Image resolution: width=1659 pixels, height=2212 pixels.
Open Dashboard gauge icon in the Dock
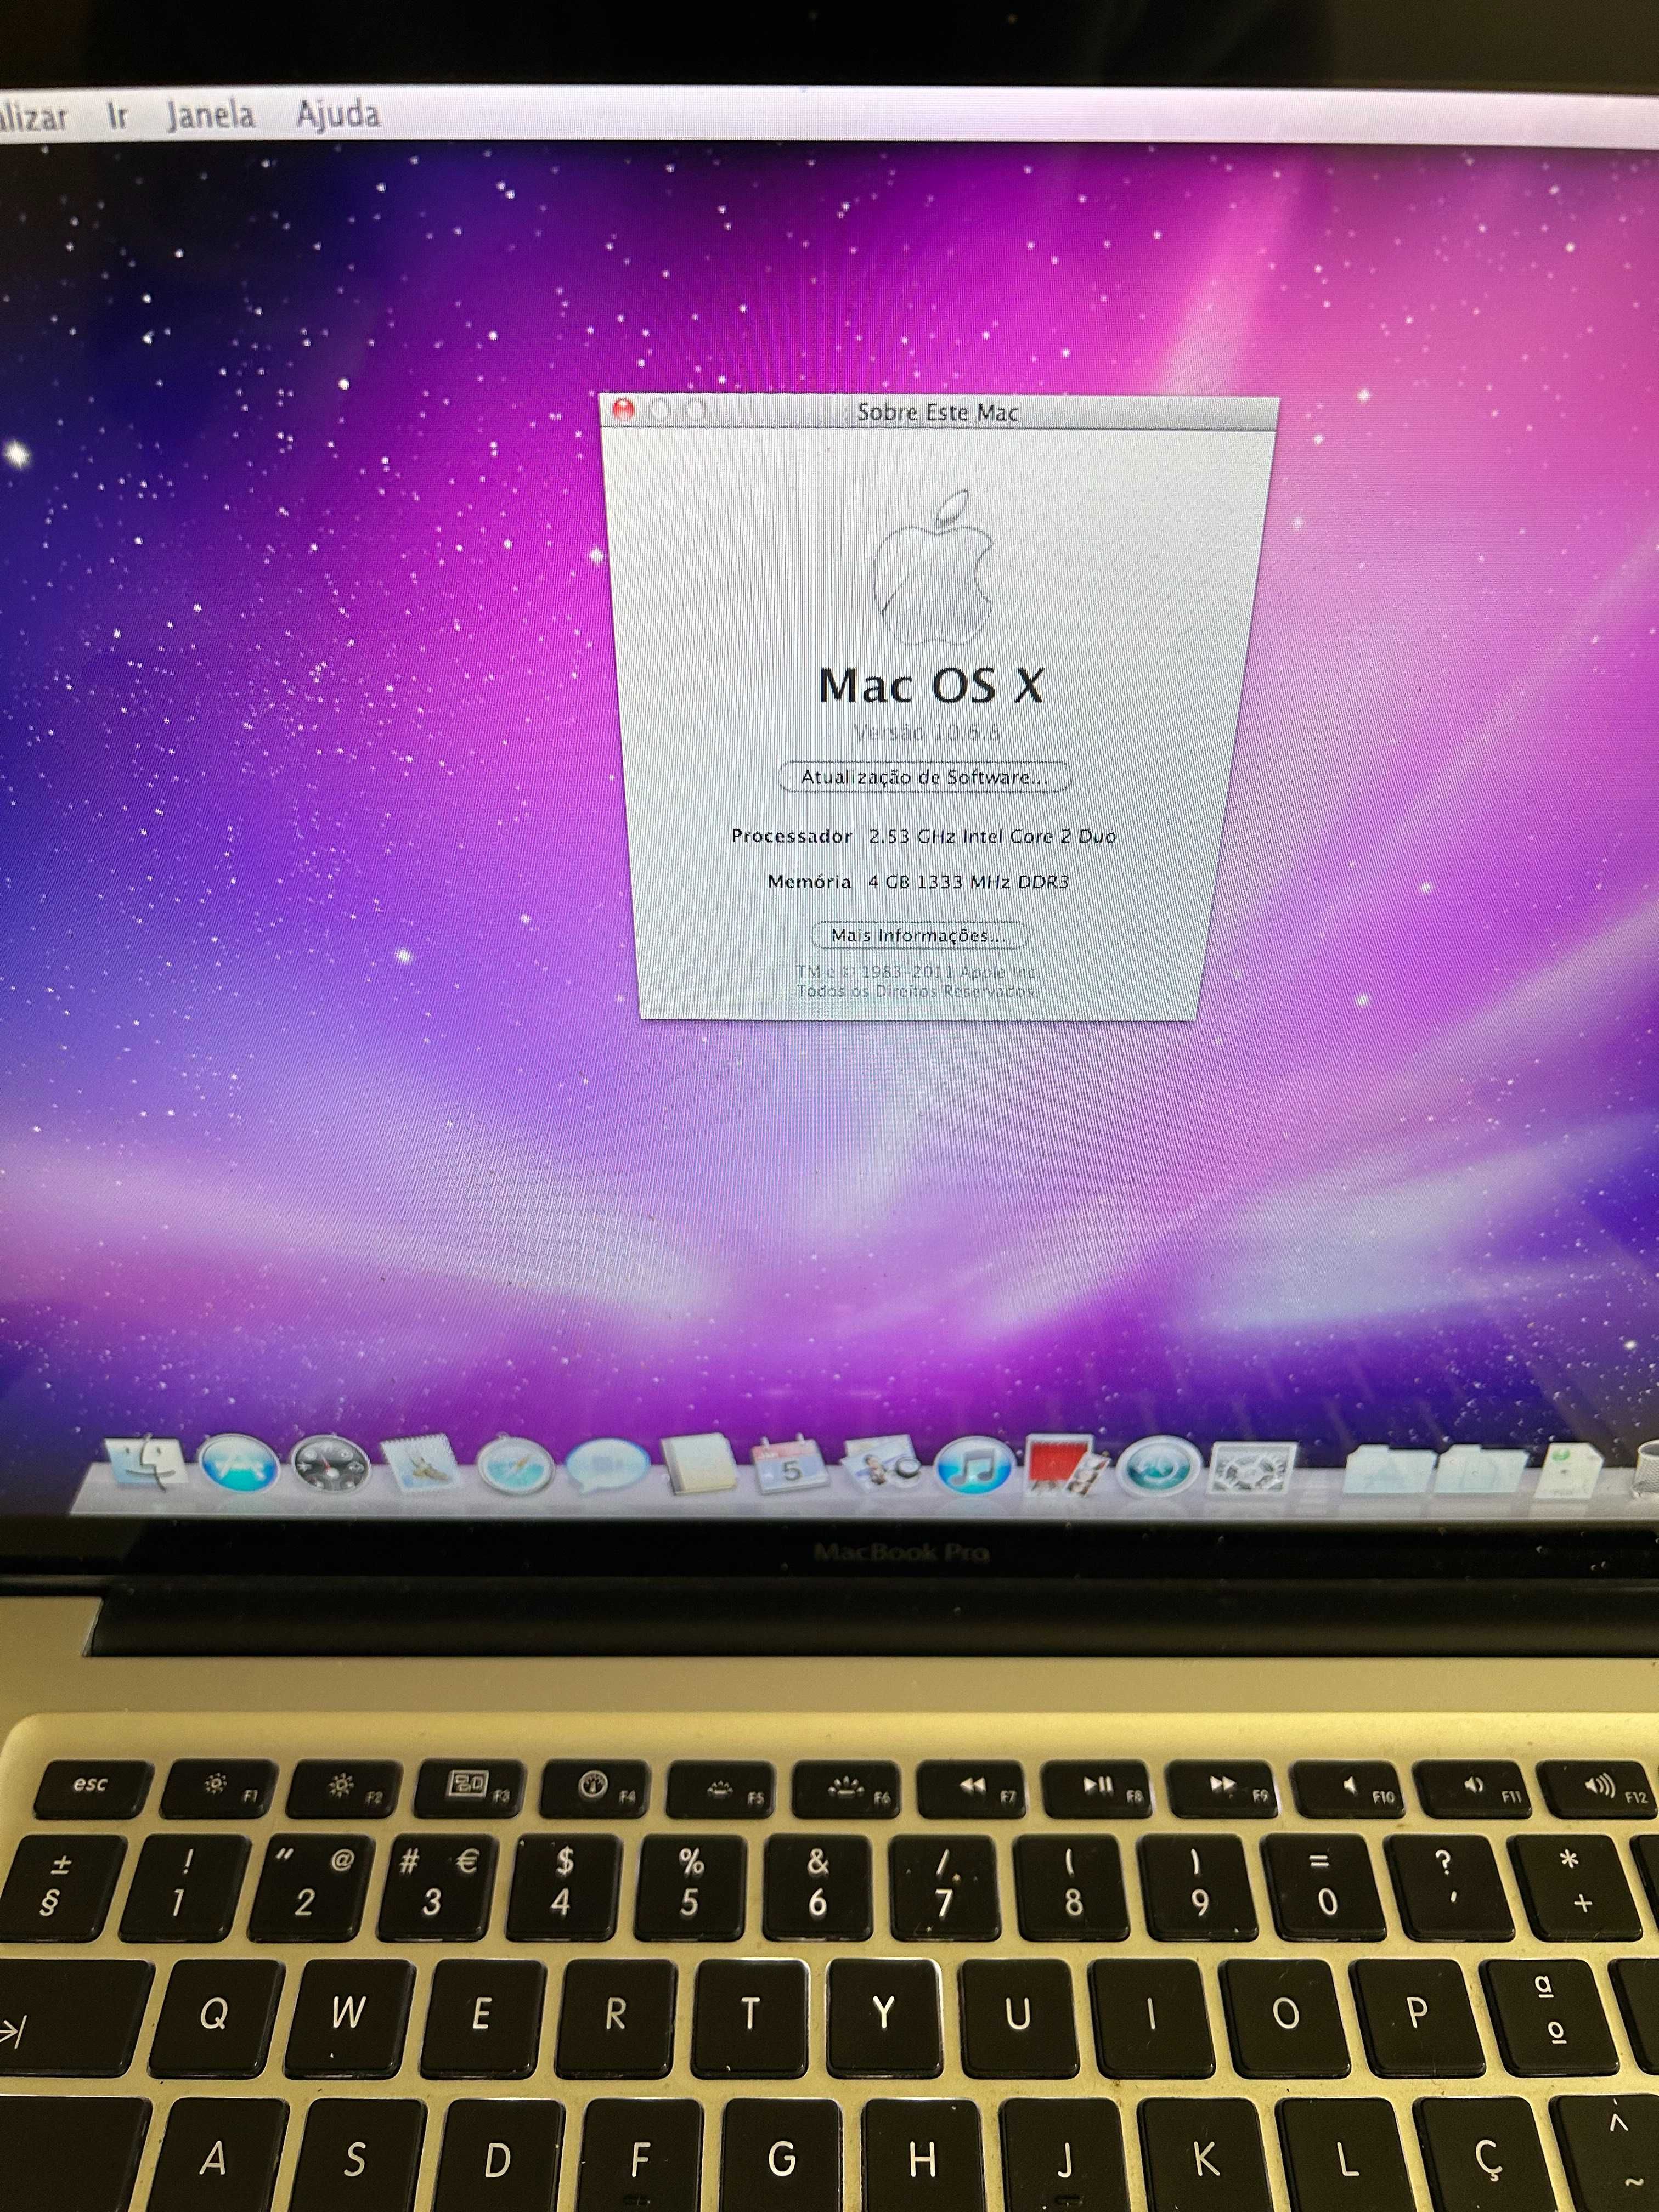tap(331, 1466)
